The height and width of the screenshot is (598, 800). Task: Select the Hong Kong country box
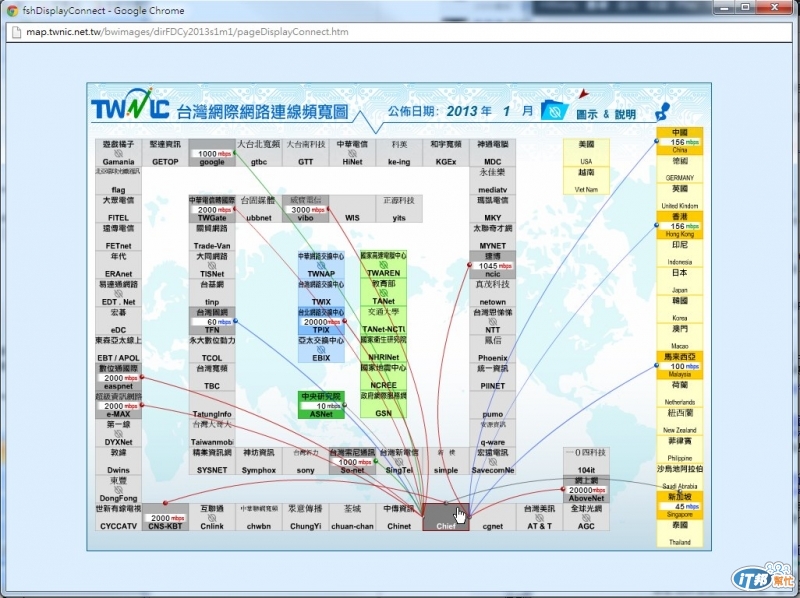click(x=680, y=225)
